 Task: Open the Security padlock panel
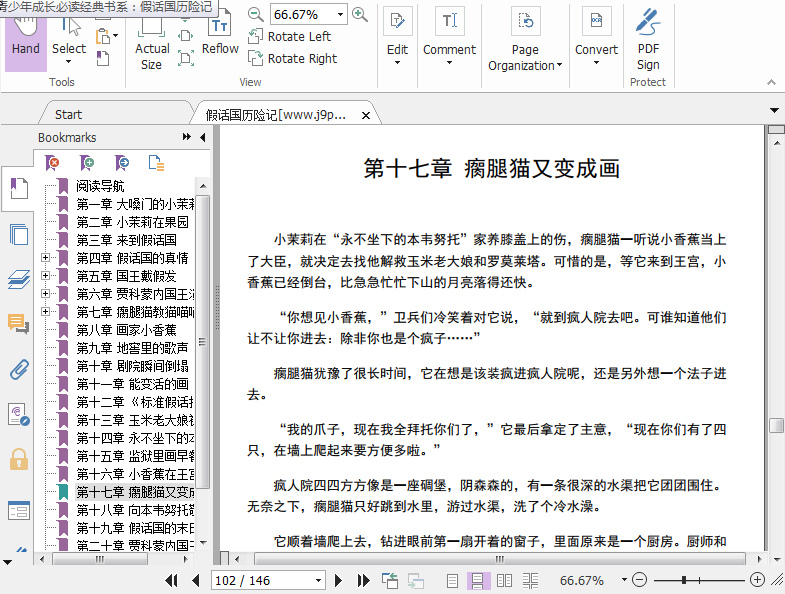(x=18, y=459)
